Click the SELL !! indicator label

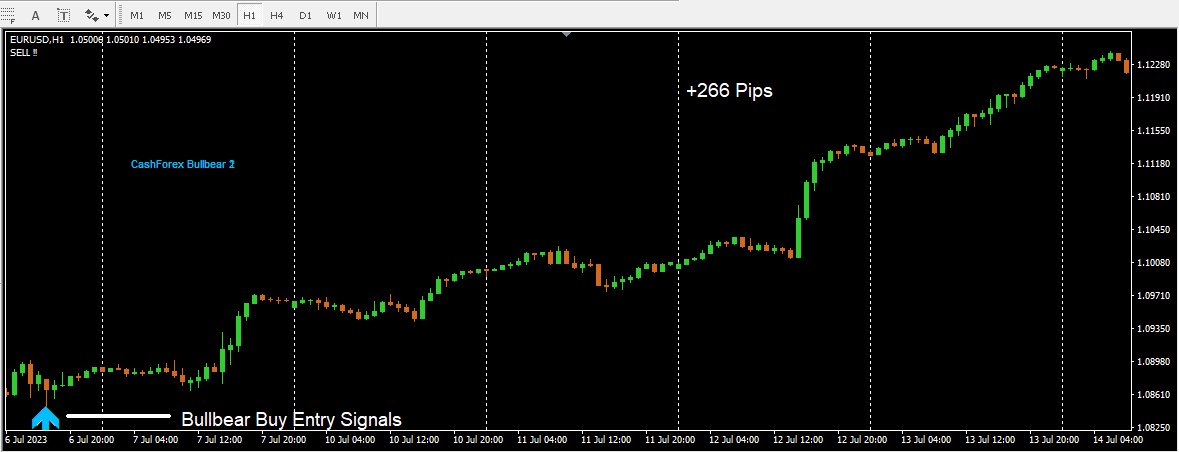(24, 52)
